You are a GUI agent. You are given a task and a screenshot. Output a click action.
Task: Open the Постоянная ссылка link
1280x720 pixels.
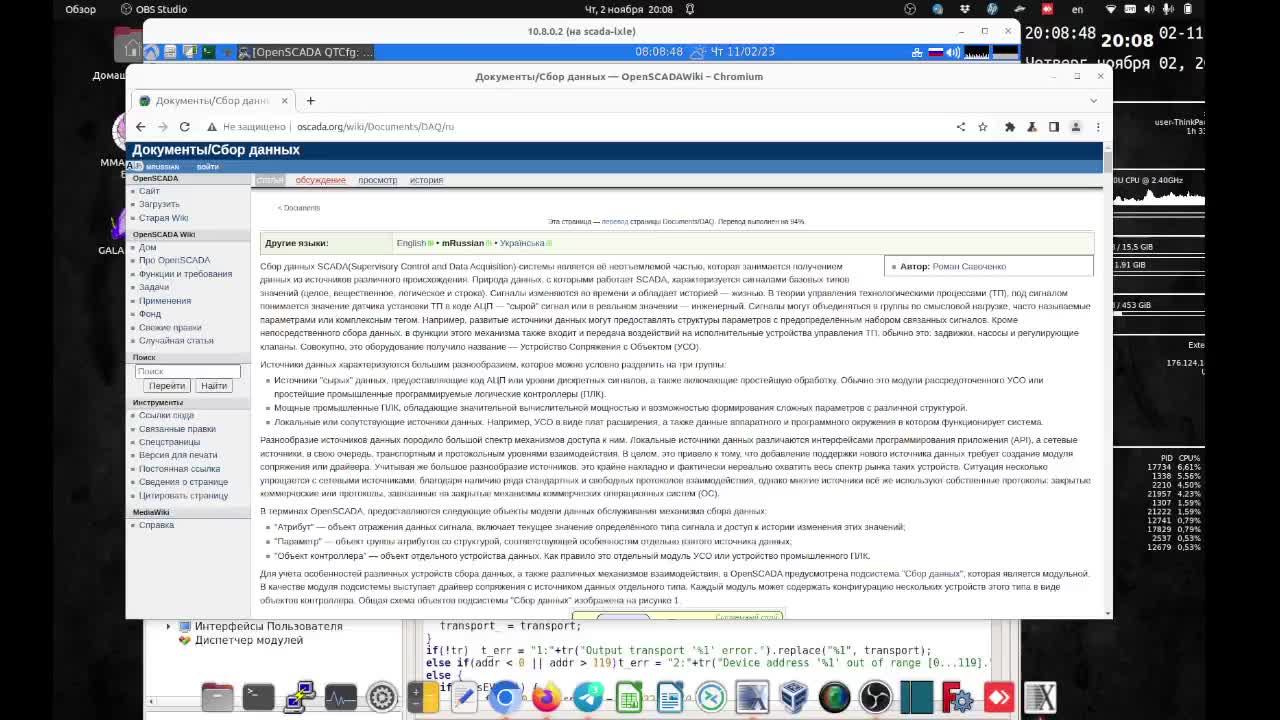pos(179,469)
